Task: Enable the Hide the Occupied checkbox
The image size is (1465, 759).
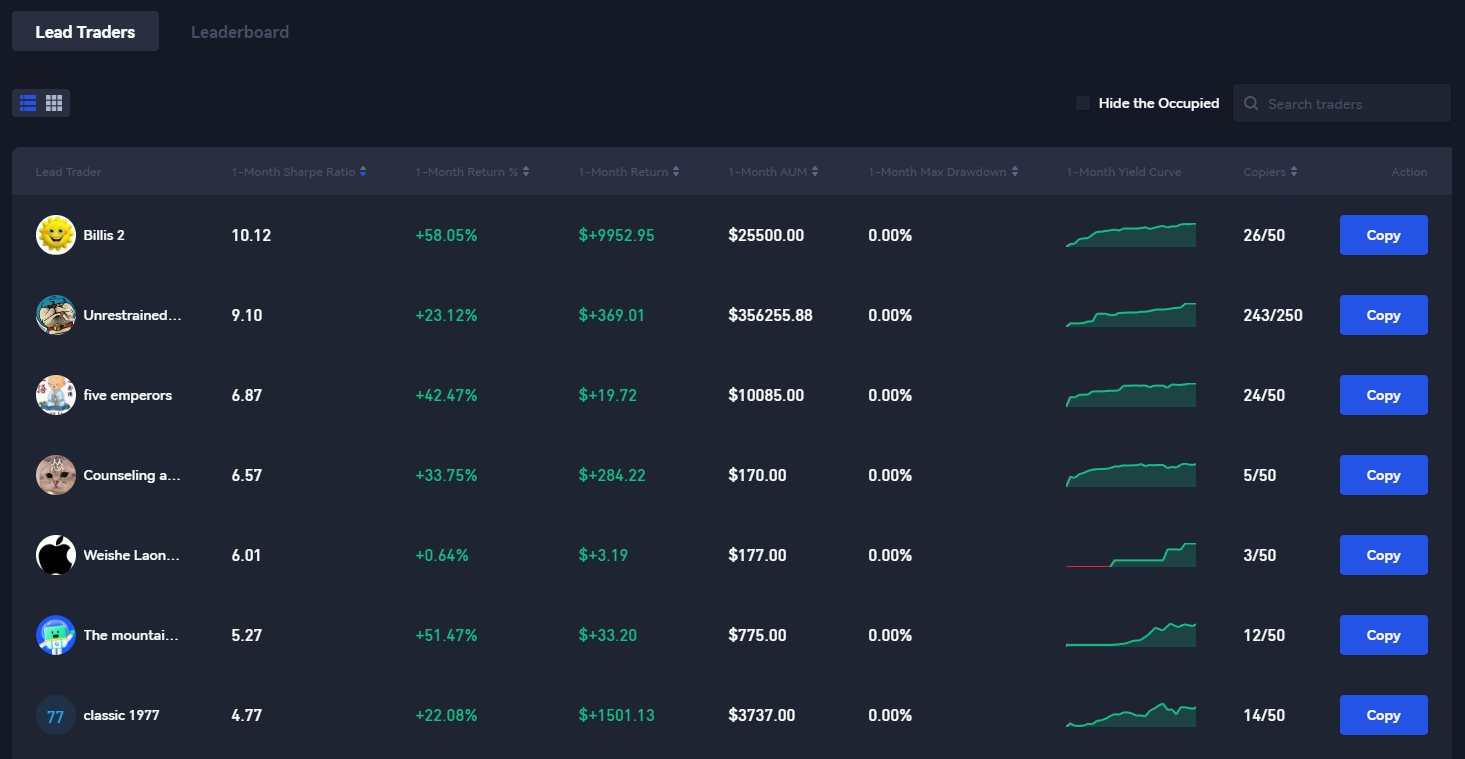Action: (x=1083, y=103)
